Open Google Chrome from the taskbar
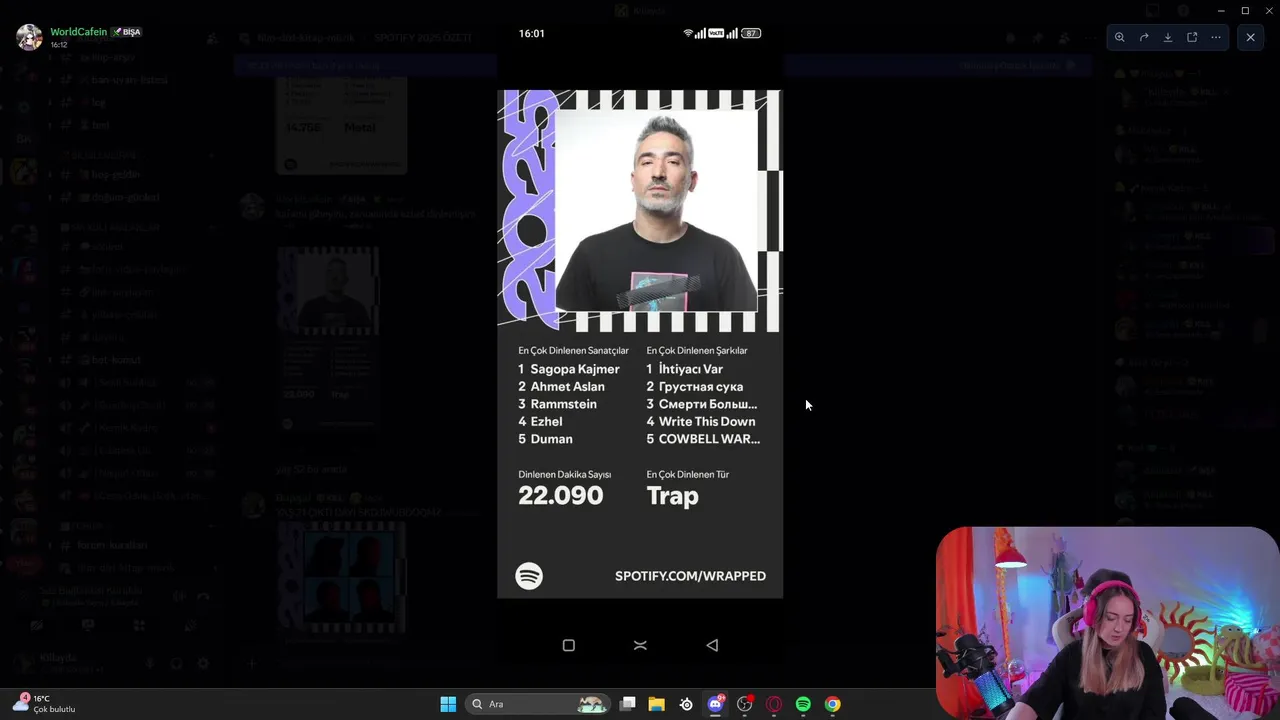 pos(832,704)
